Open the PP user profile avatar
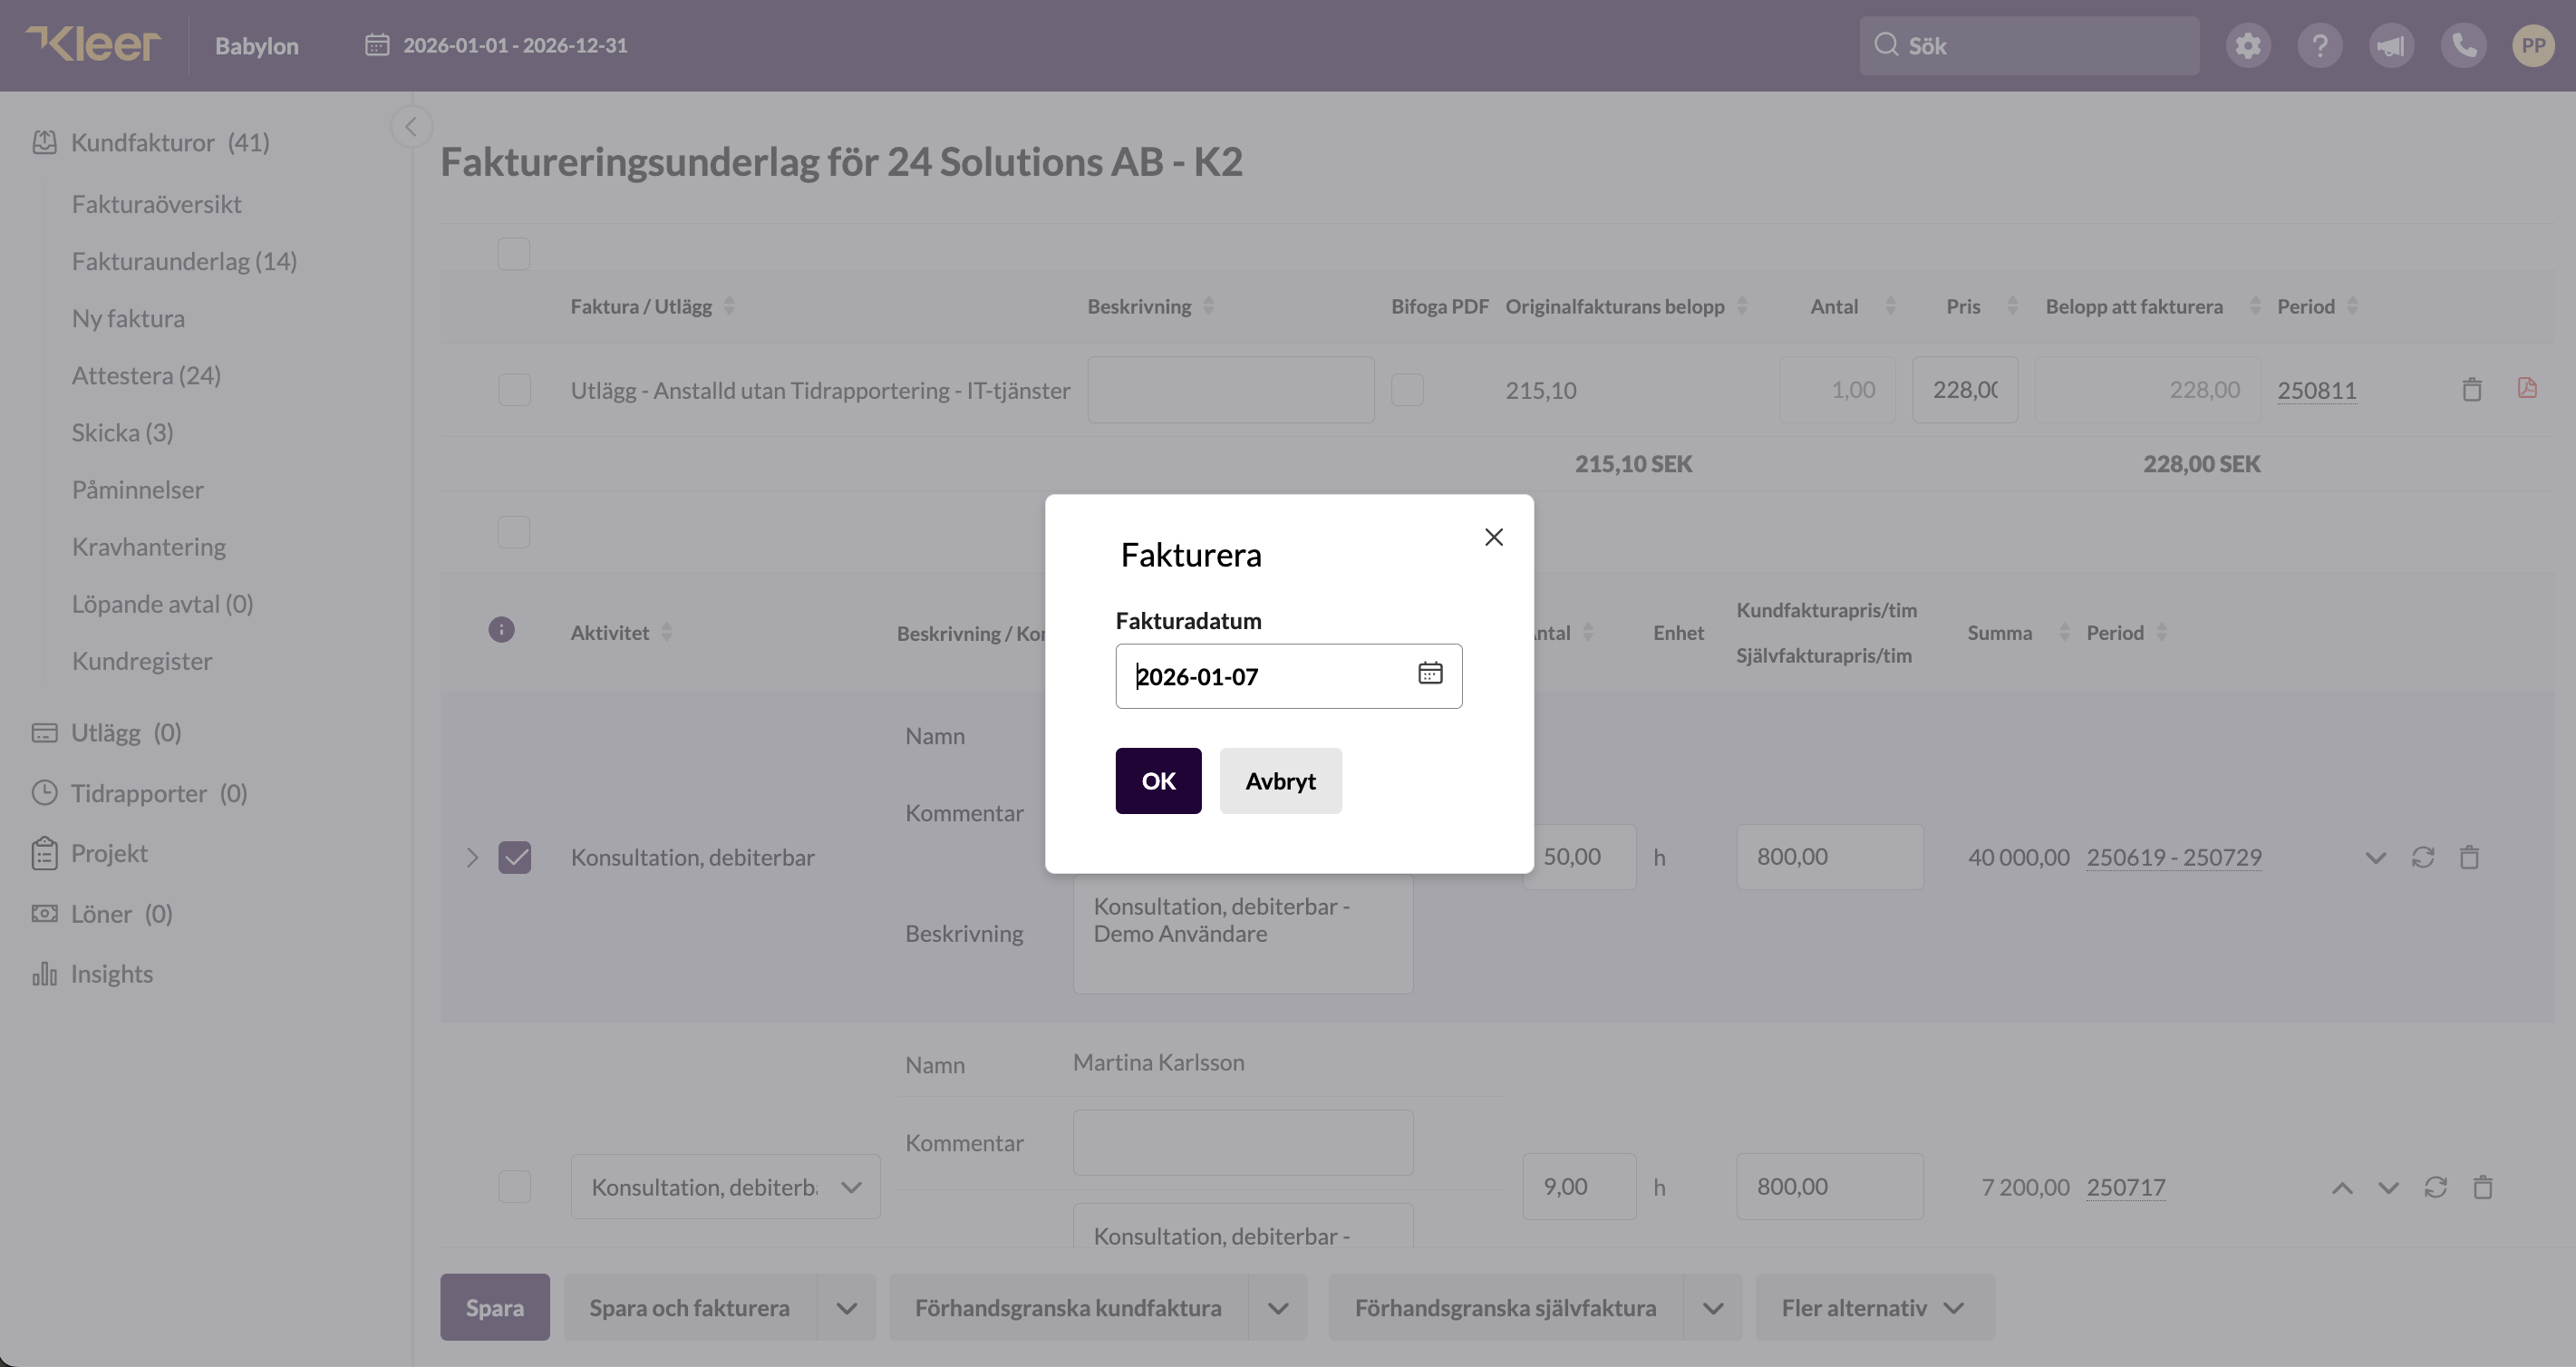Image resolution: width=2576 pixels, height=1367 pixels. (x=2533, y=46)
